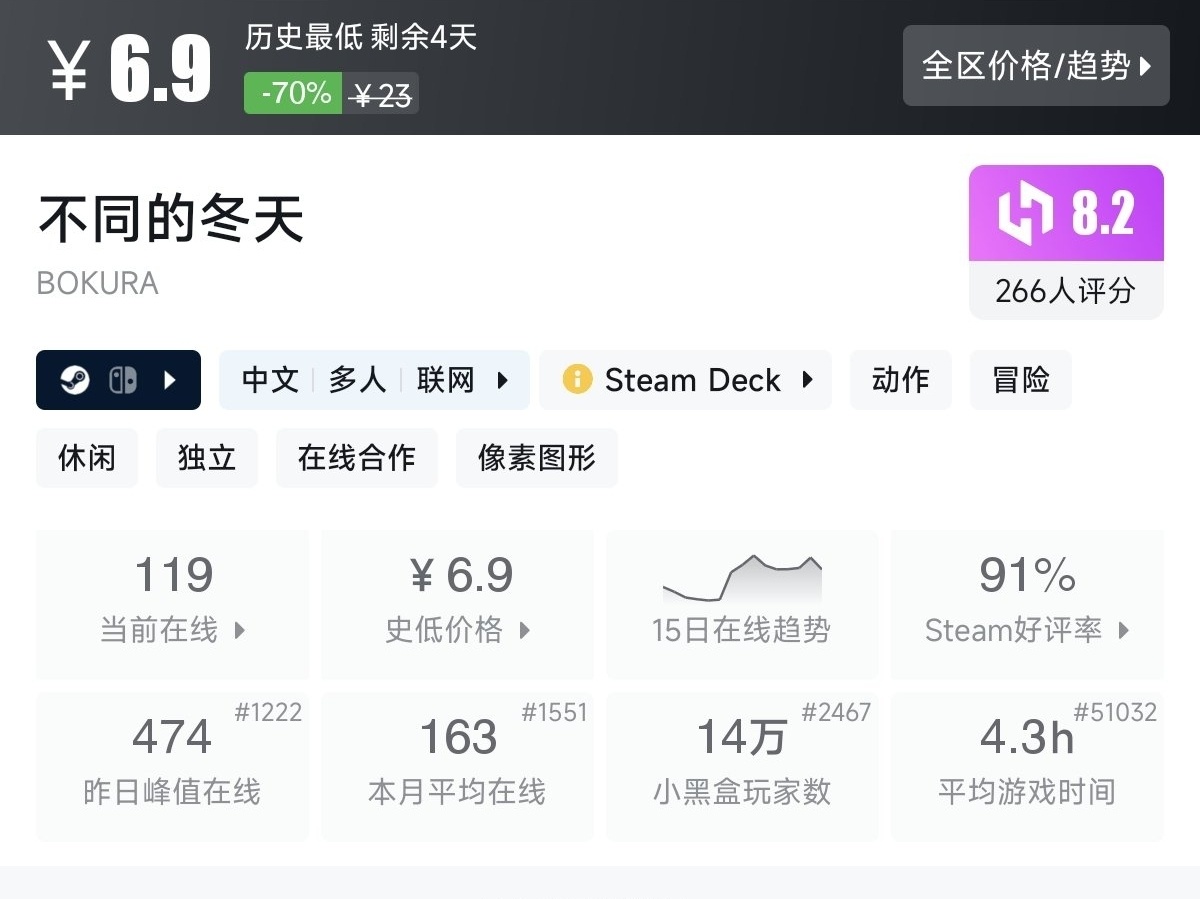Open the 在线合作 tag

[357, 458]
